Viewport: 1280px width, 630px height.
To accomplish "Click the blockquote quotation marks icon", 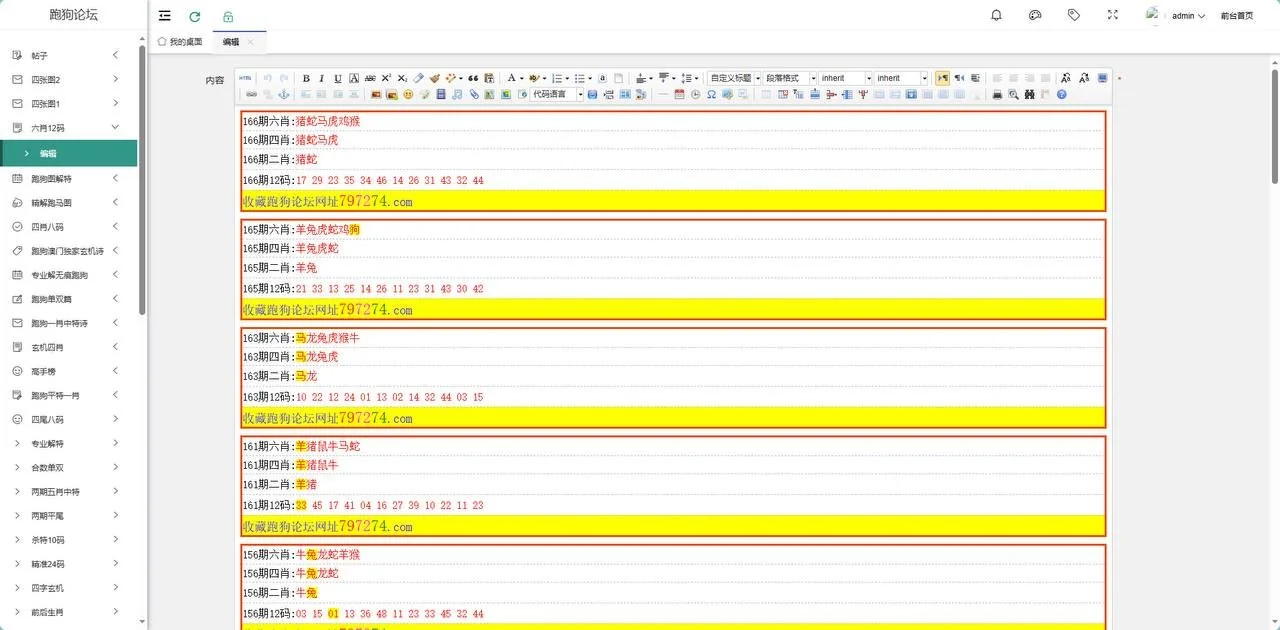I will click(473, 78).
